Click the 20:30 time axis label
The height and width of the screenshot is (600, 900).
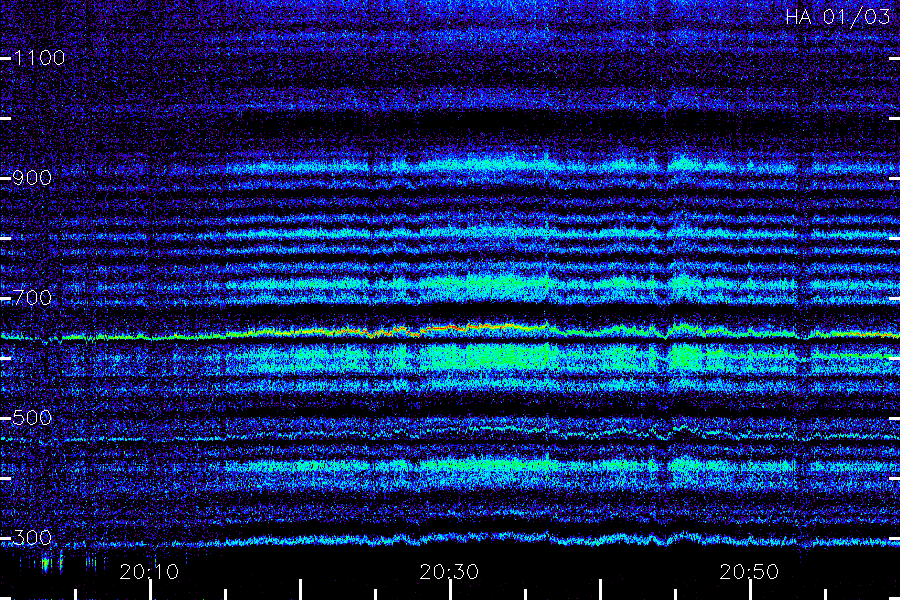(x=449, y=572)
